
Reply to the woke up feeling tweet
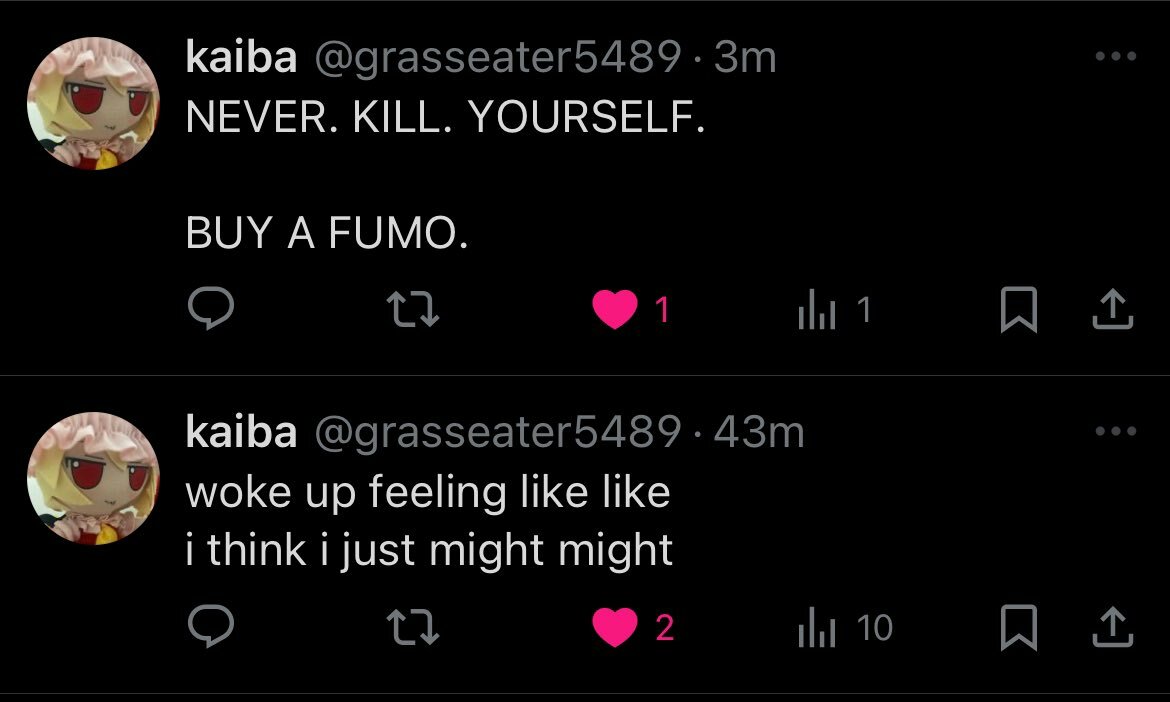[x=210, y=626]
